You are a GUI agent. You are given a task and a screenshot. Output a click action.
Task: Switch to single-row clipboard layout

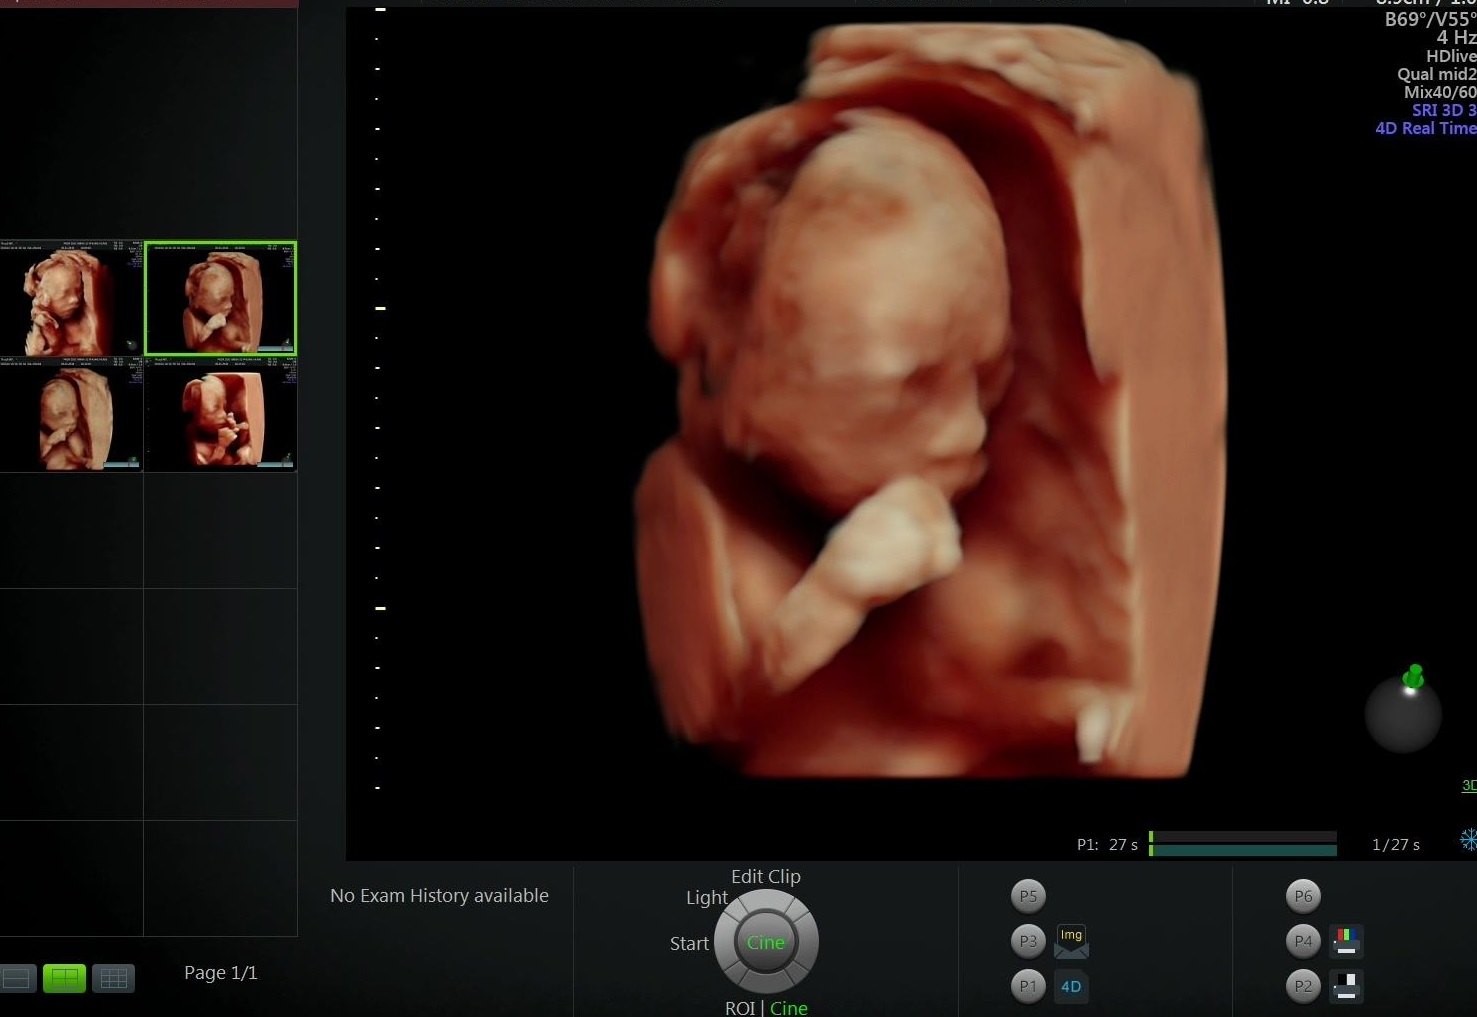point(18,978)
